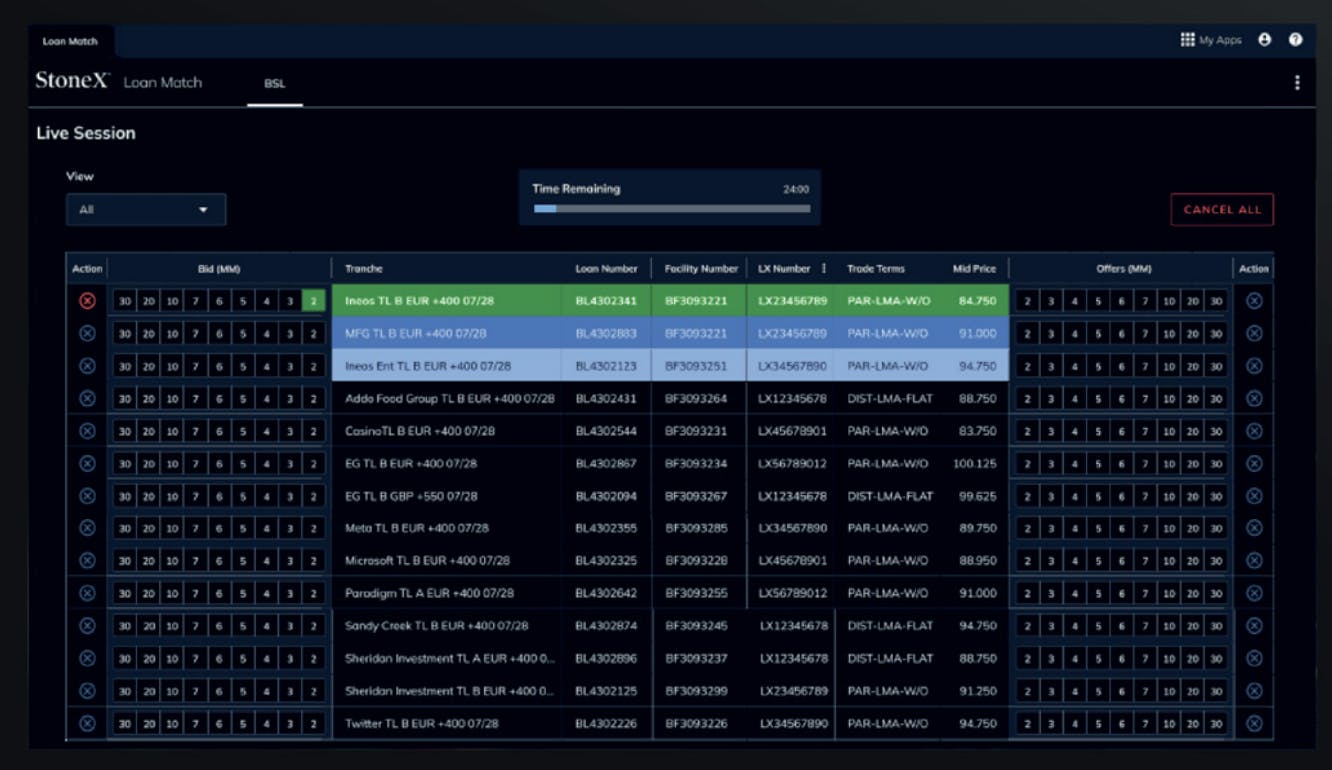The image size is (1332, 770).
Task: Open the vertical three-dot menu beside BSL header
Action: click(x=1297, y=83)
